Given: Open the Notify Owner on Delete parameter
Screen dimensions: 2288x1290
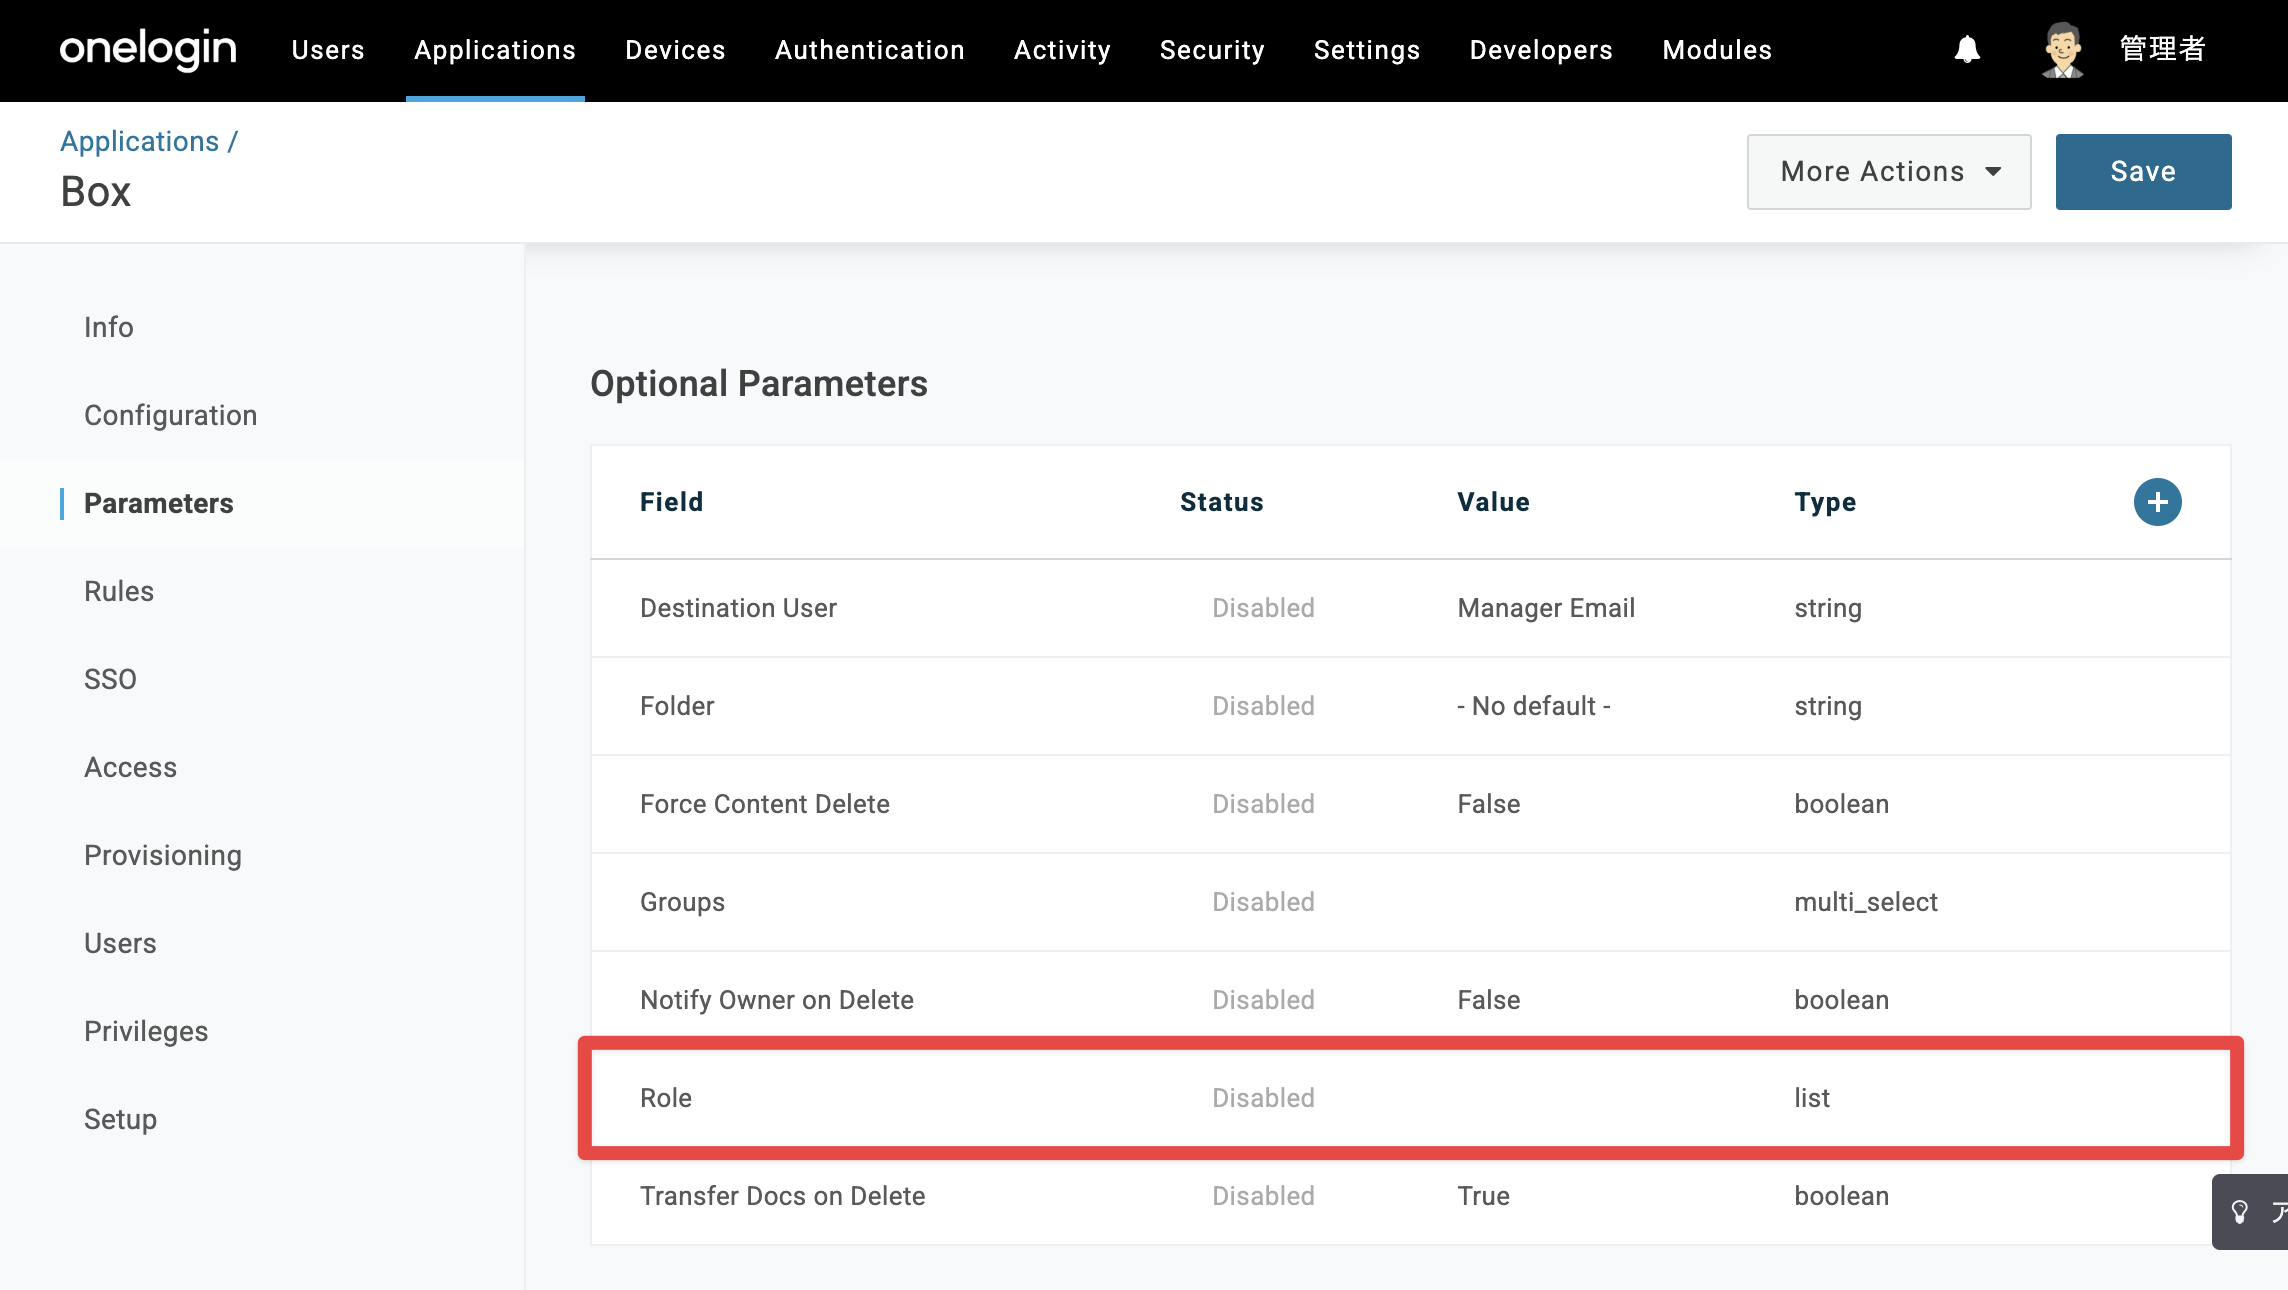Looking at the screenshot, I should coord(1410,1000).
